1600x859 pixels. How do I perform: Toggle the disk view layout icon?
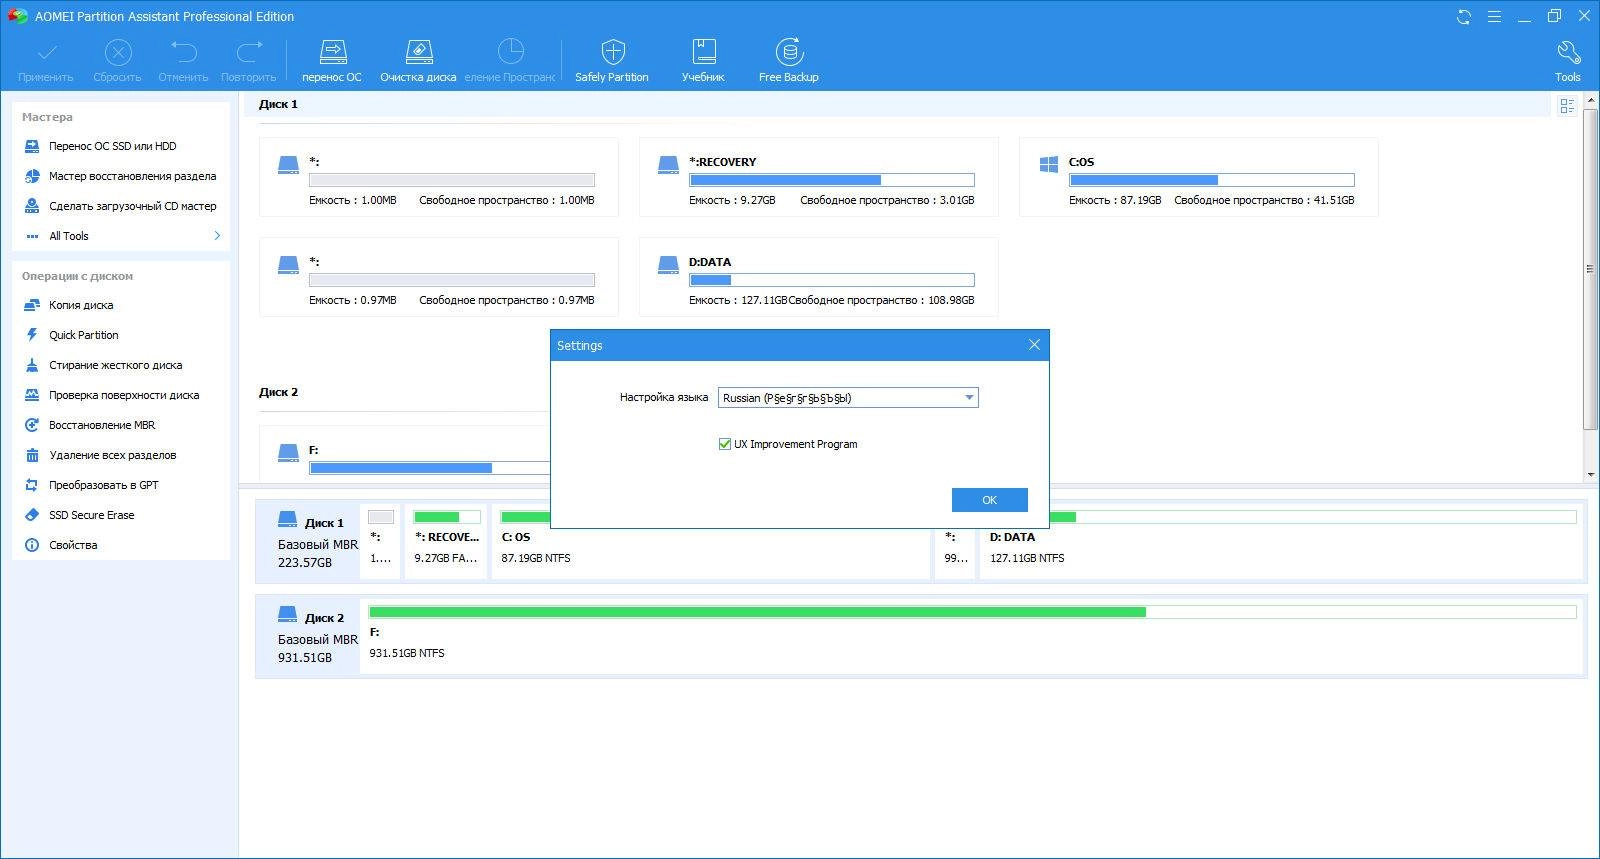point(1567,105)
